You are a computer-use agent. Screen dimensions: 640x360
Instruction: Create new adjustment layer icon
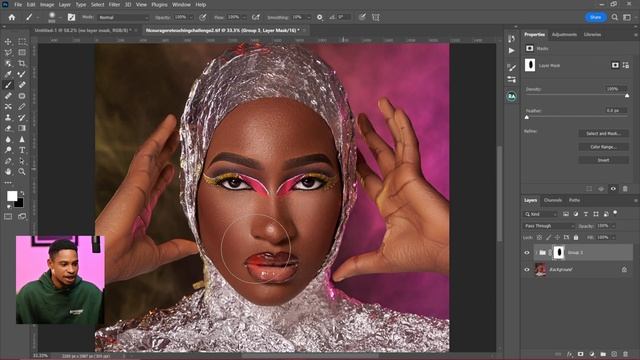pos(592,354)
